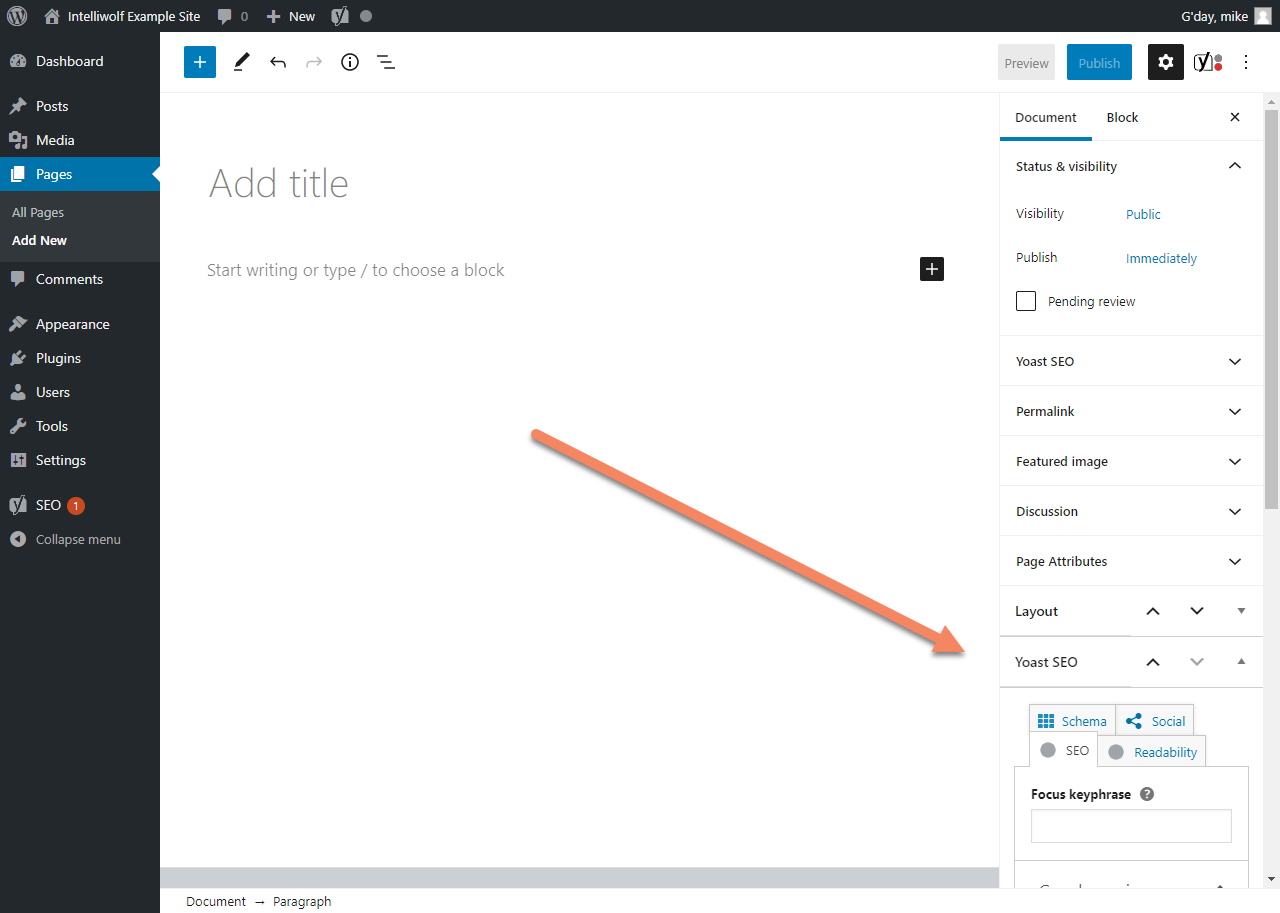Viewport: 1280px width, 913px height.
Task: Click the Redo arrow
Action: (314, 62)
